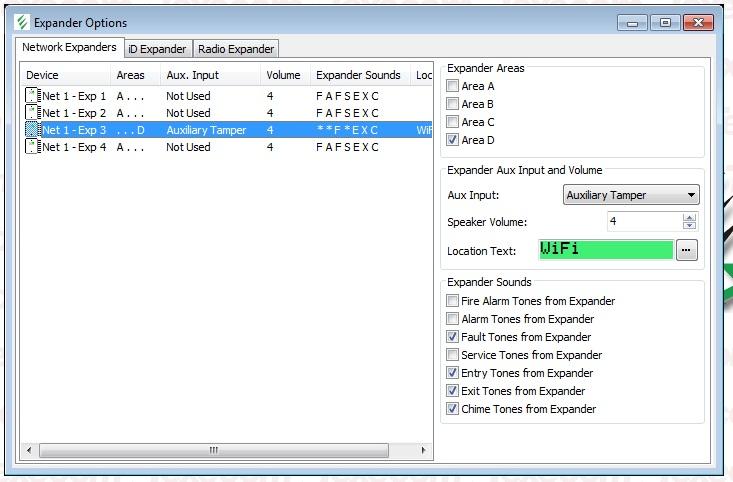Close the Expander Options window
733x482 pixels.
point(698,22)
